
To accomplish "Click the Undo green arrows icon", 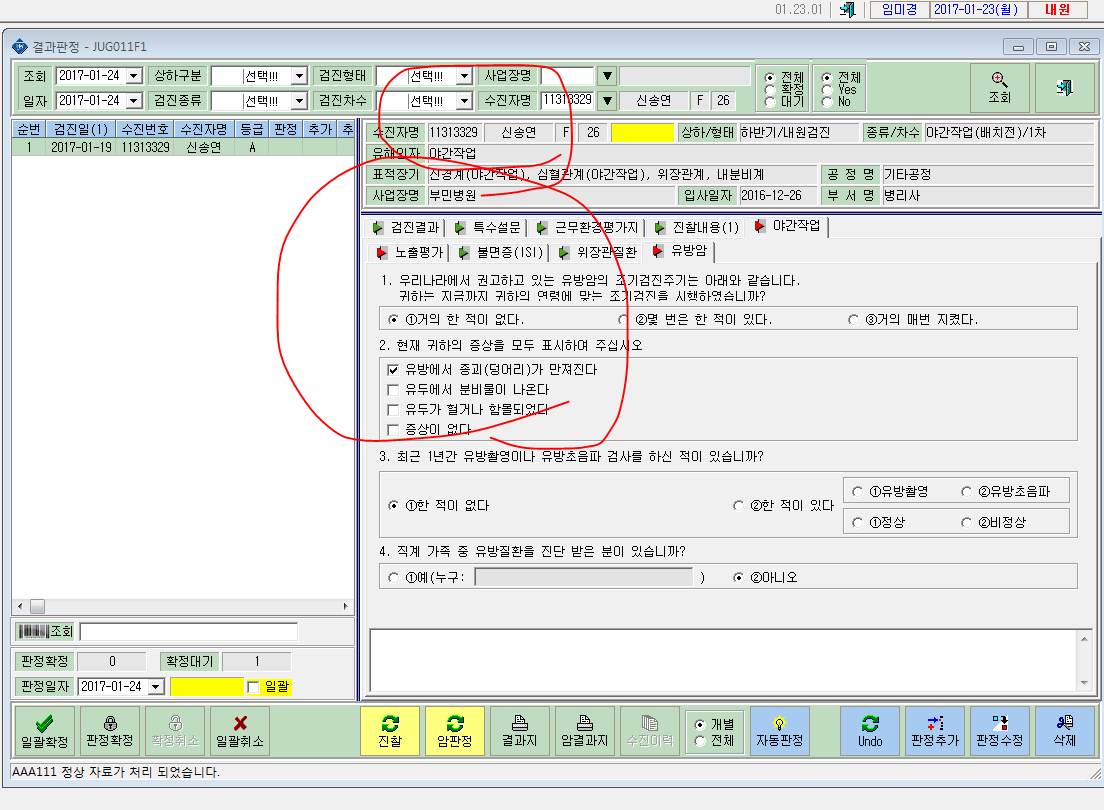I will pos(870,723).
